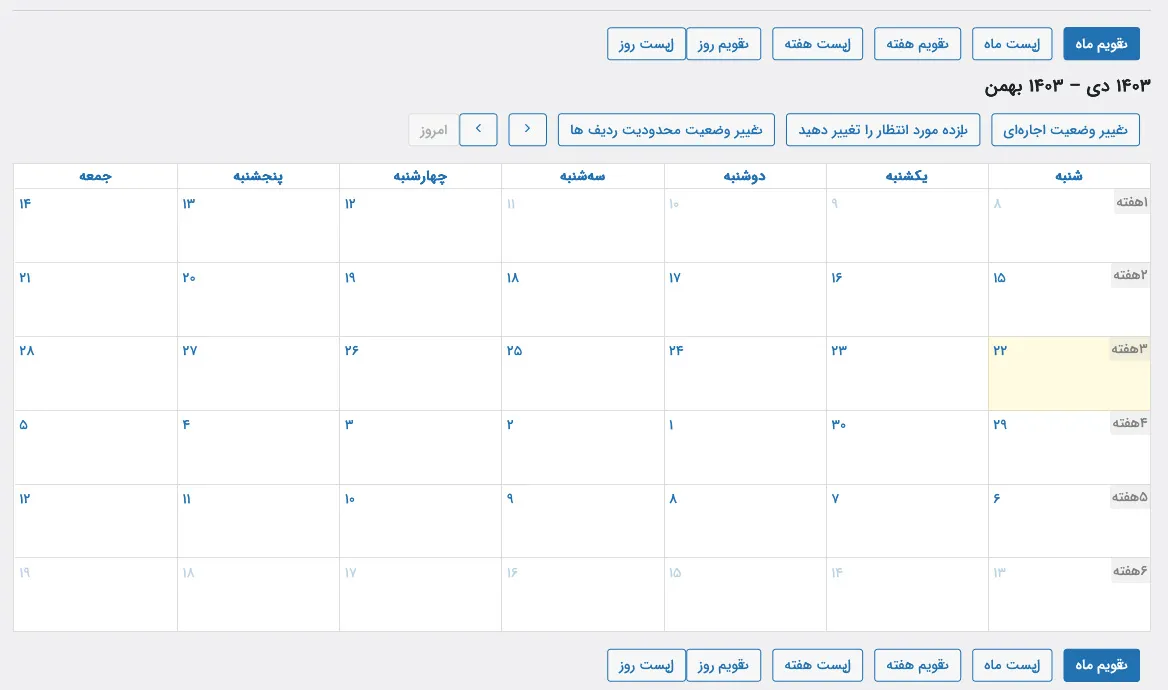Select the هفته۶ week label

point(1130,571)
